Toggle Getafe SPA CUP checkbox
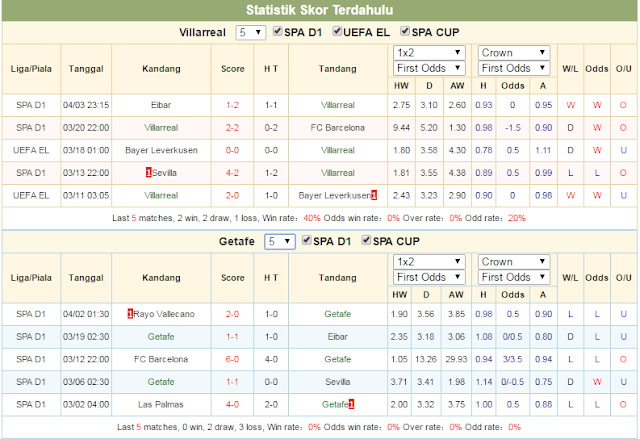Image resolution: width=640 pixels, height=439 pixels. pyautogui.click(x=366, y=240)
